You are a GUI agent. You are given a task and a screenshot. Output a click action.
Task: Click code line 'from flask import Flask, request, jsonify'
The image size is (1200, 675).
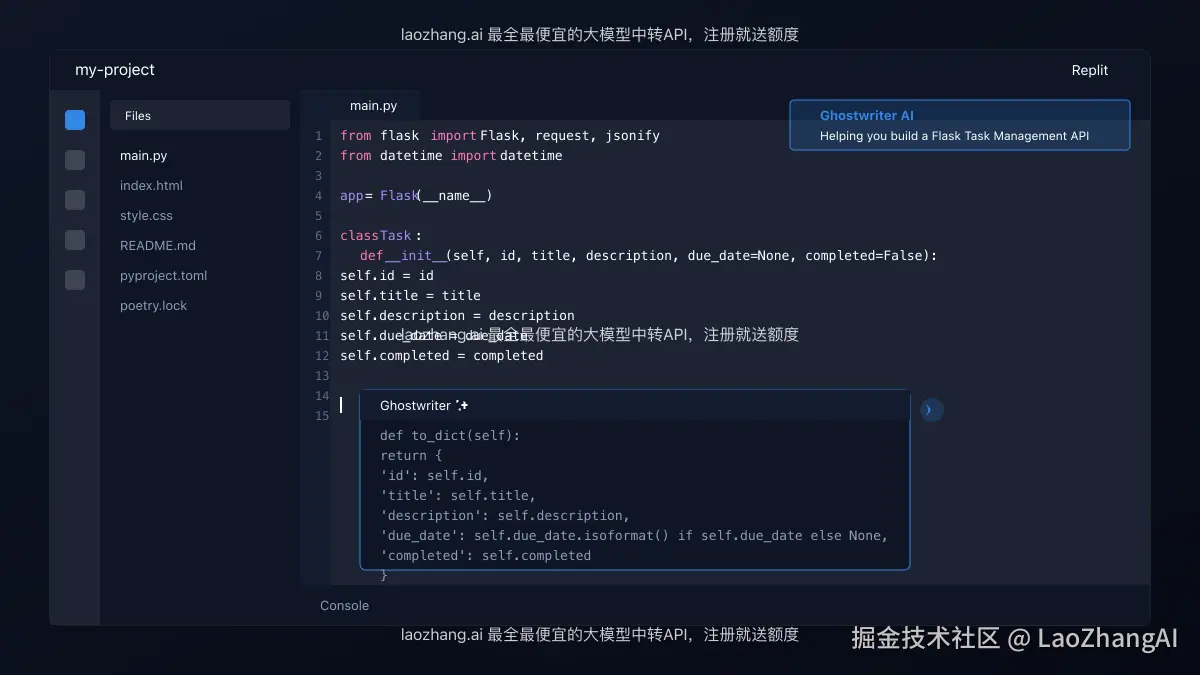tap(500, 135)
